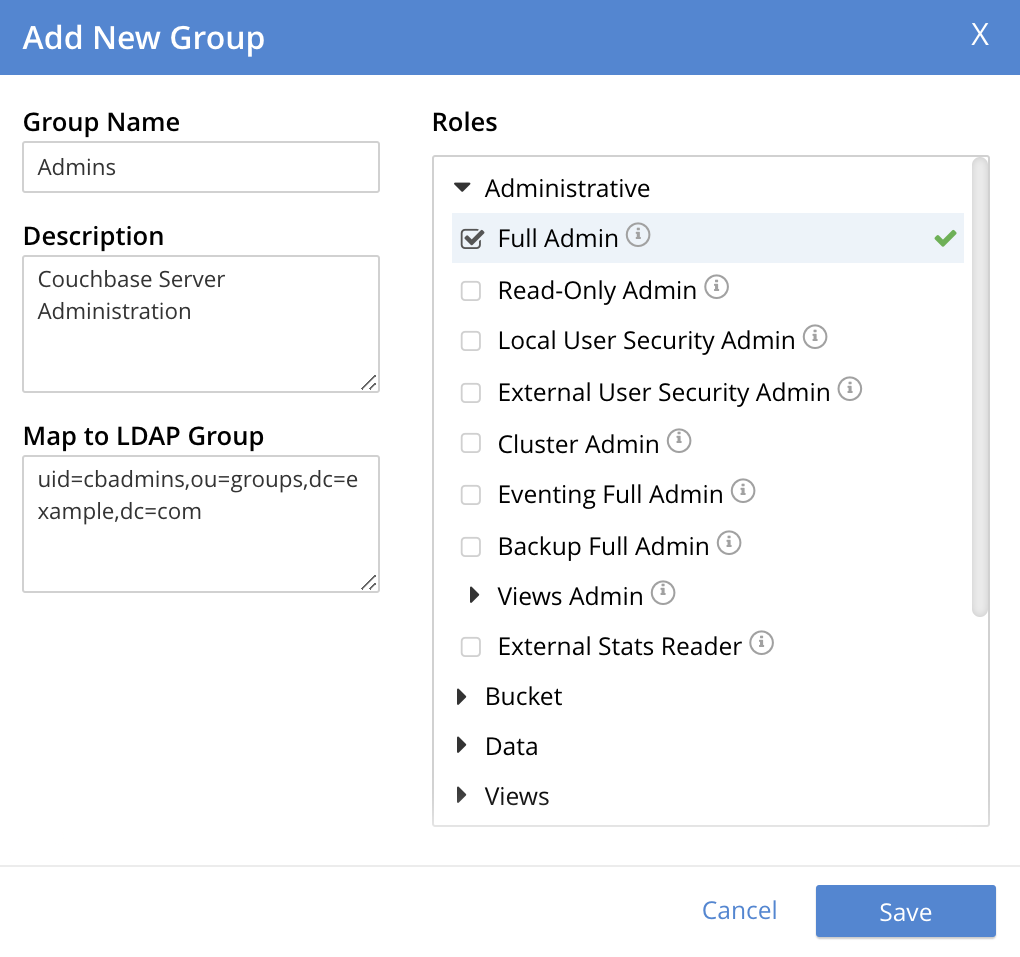
Task: Collapse the Administrative roles section
Action: click(461, 188)
